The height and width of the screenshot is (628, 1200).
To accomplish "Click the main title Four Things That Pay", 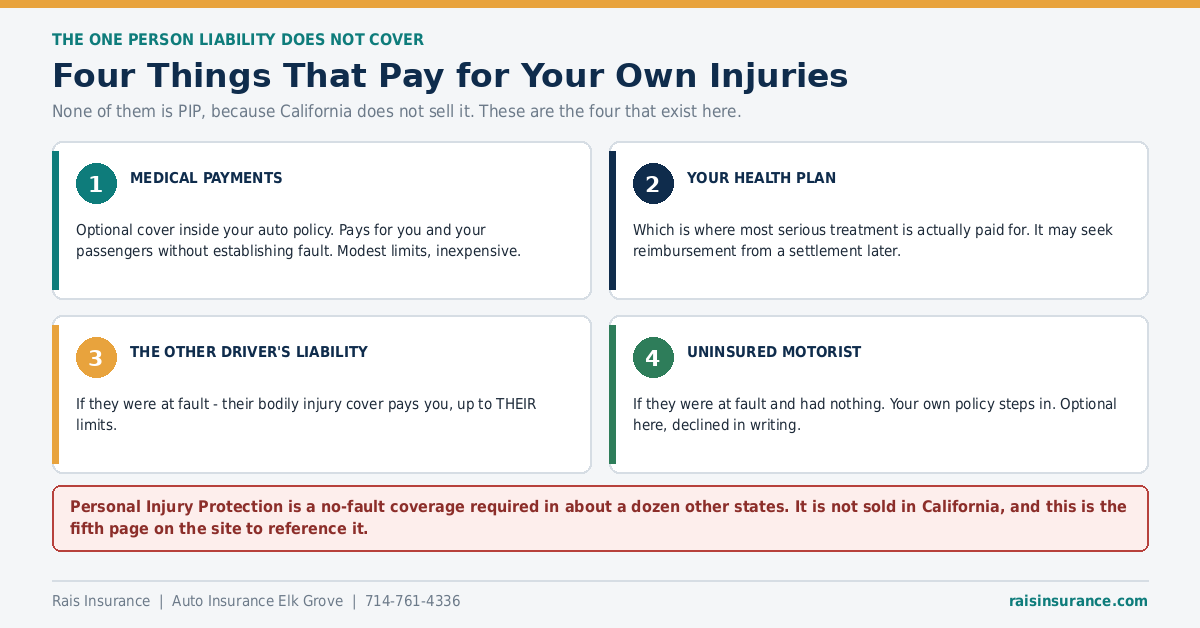I will 450,76.
